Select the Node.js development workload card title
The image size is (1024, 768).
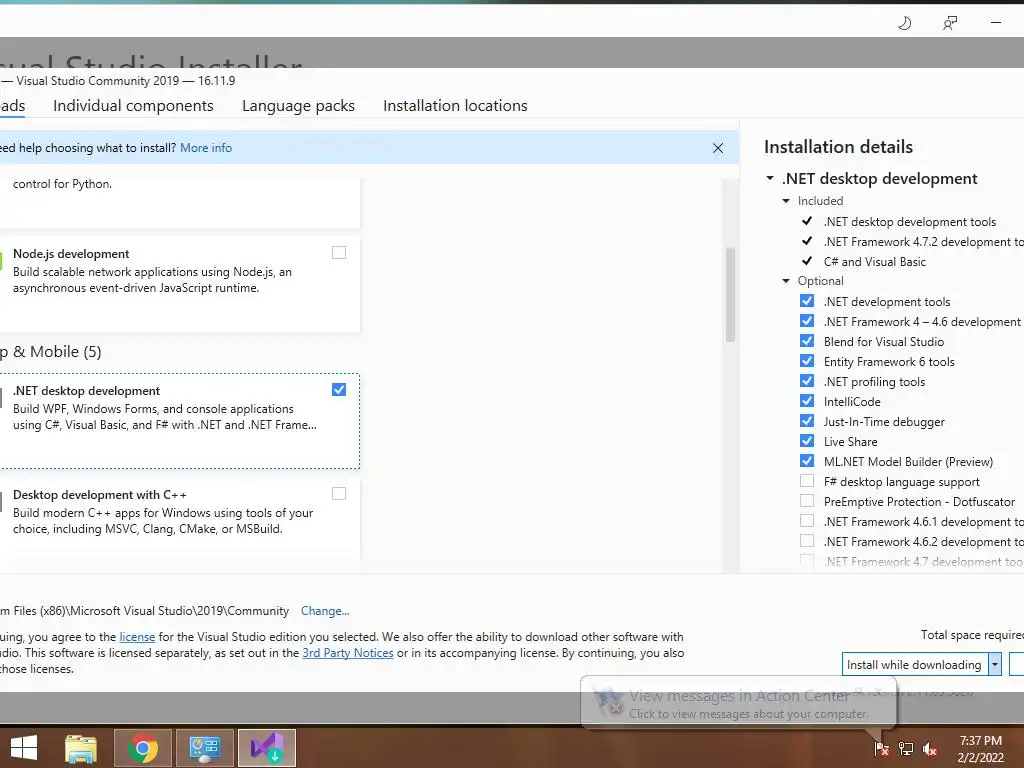pos(71,254)
